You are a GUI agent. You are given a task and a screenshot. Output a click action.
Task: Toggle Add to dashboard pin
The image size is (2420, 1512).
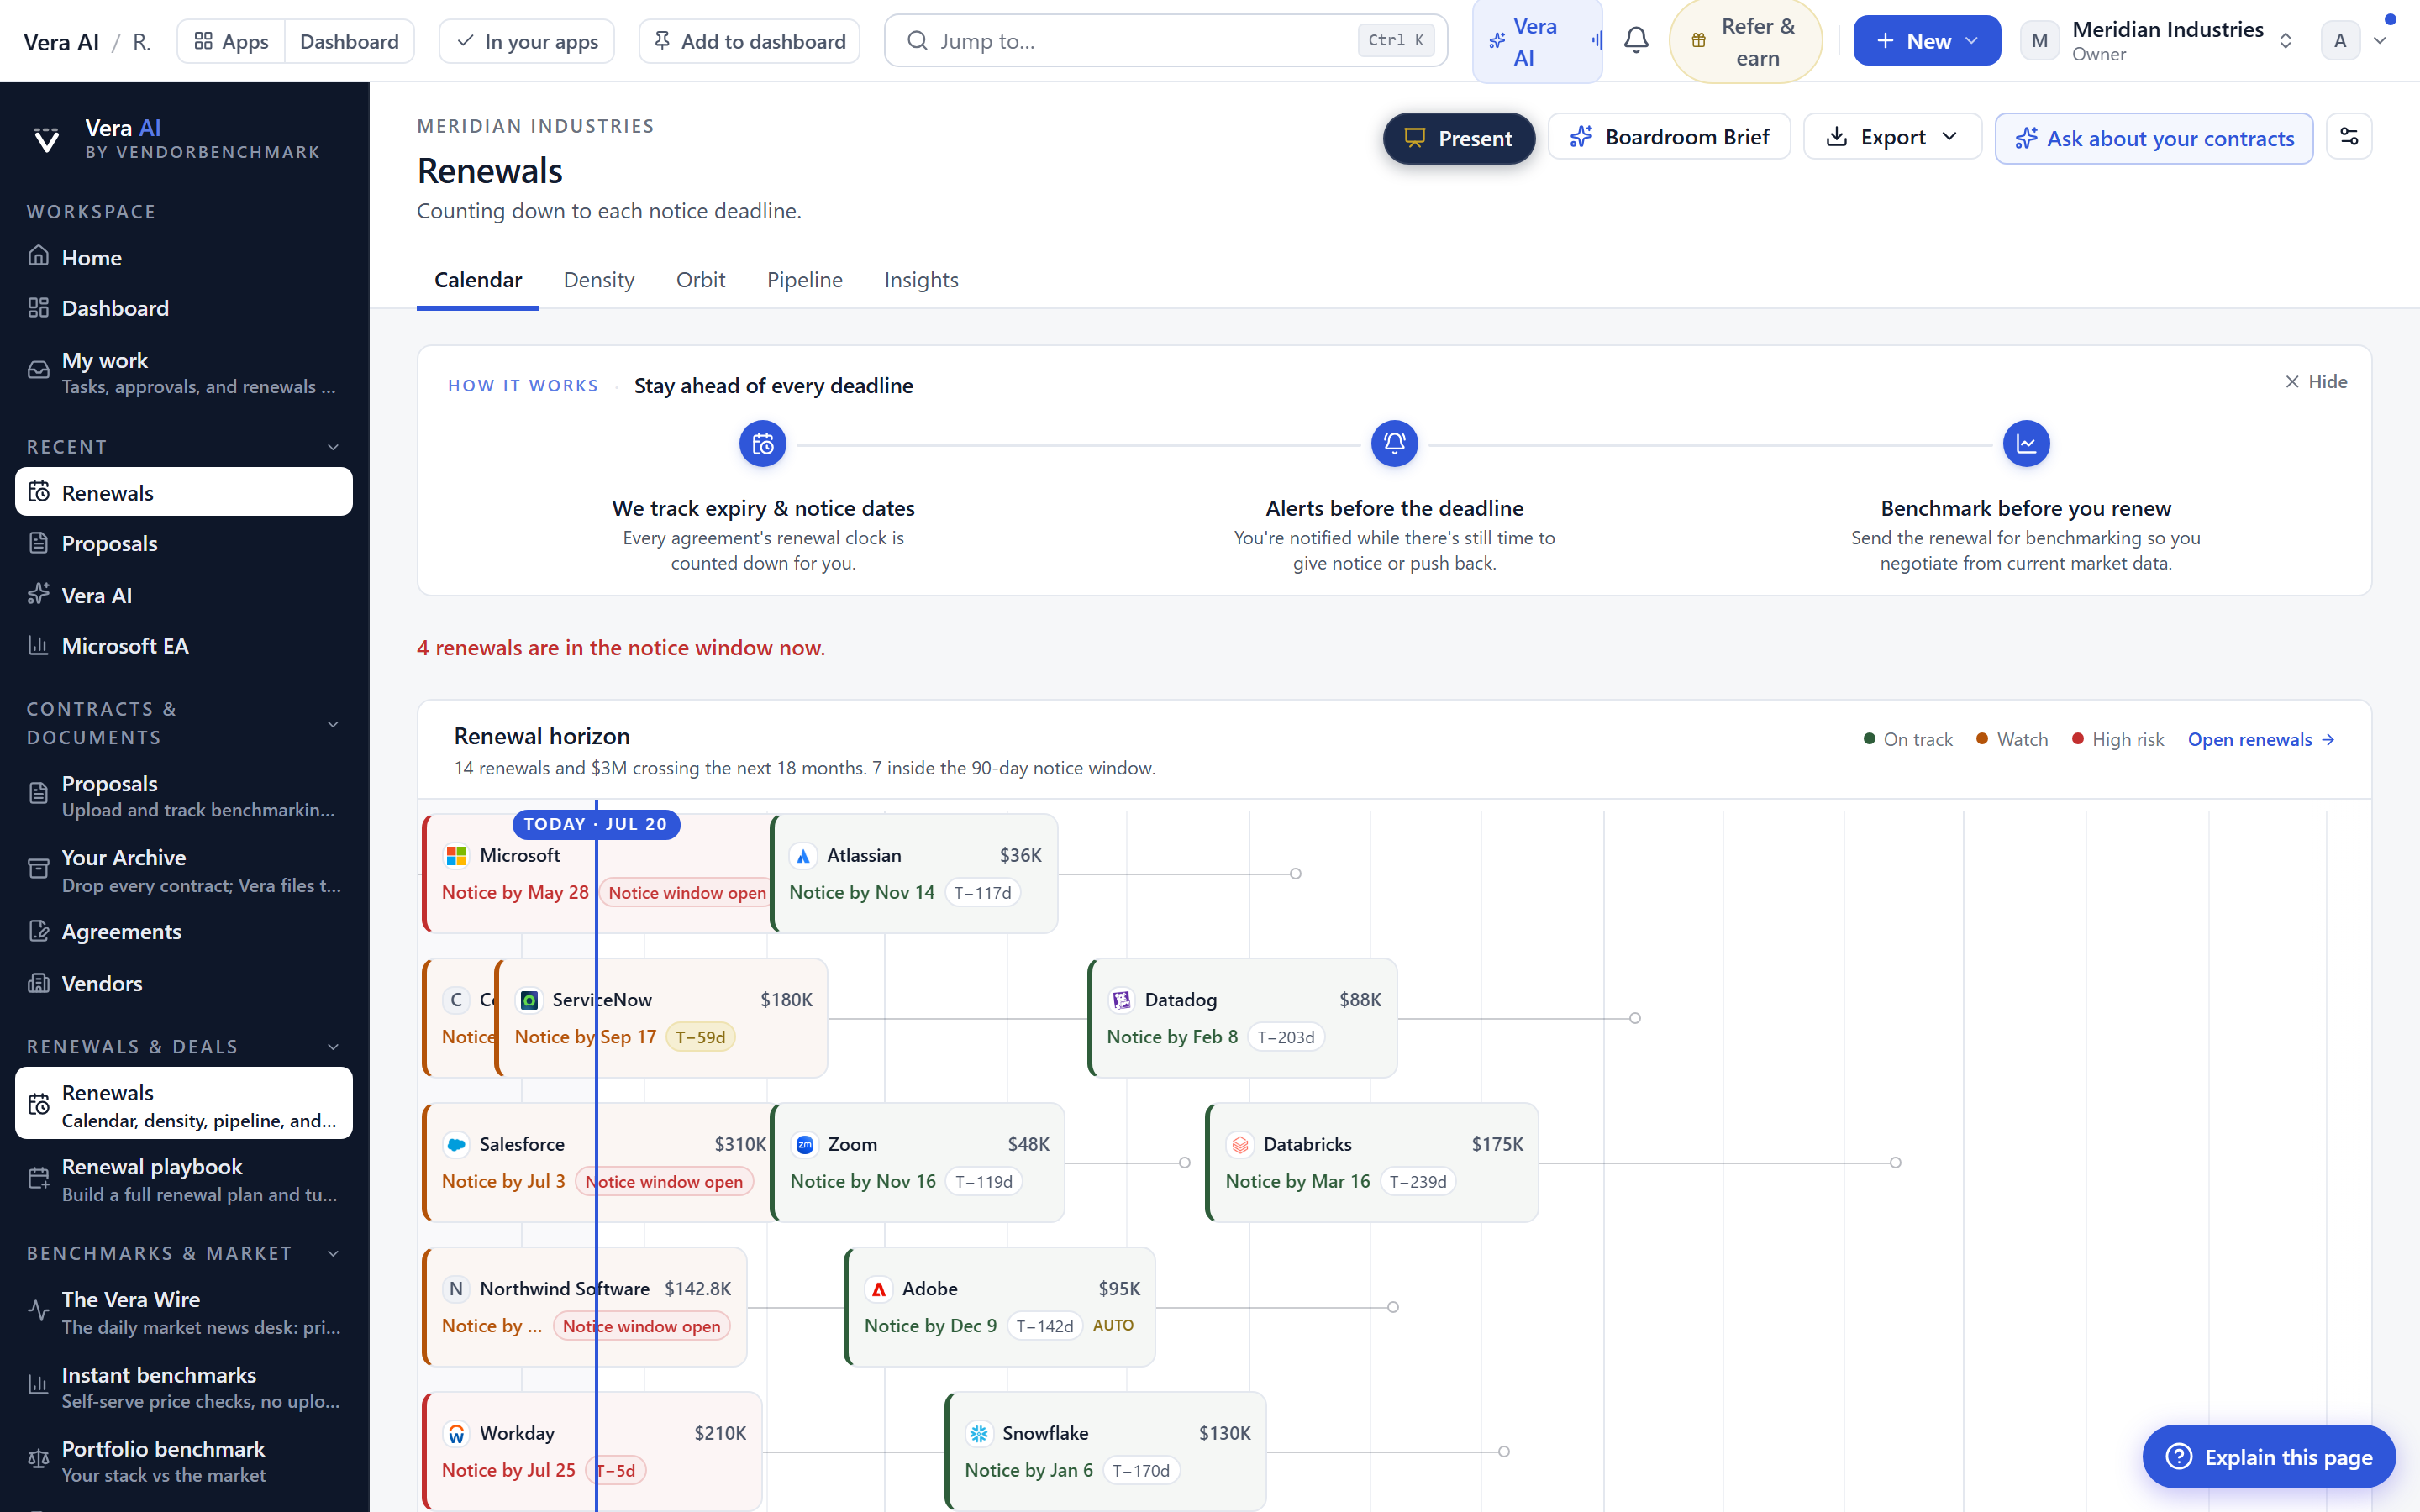749,41
